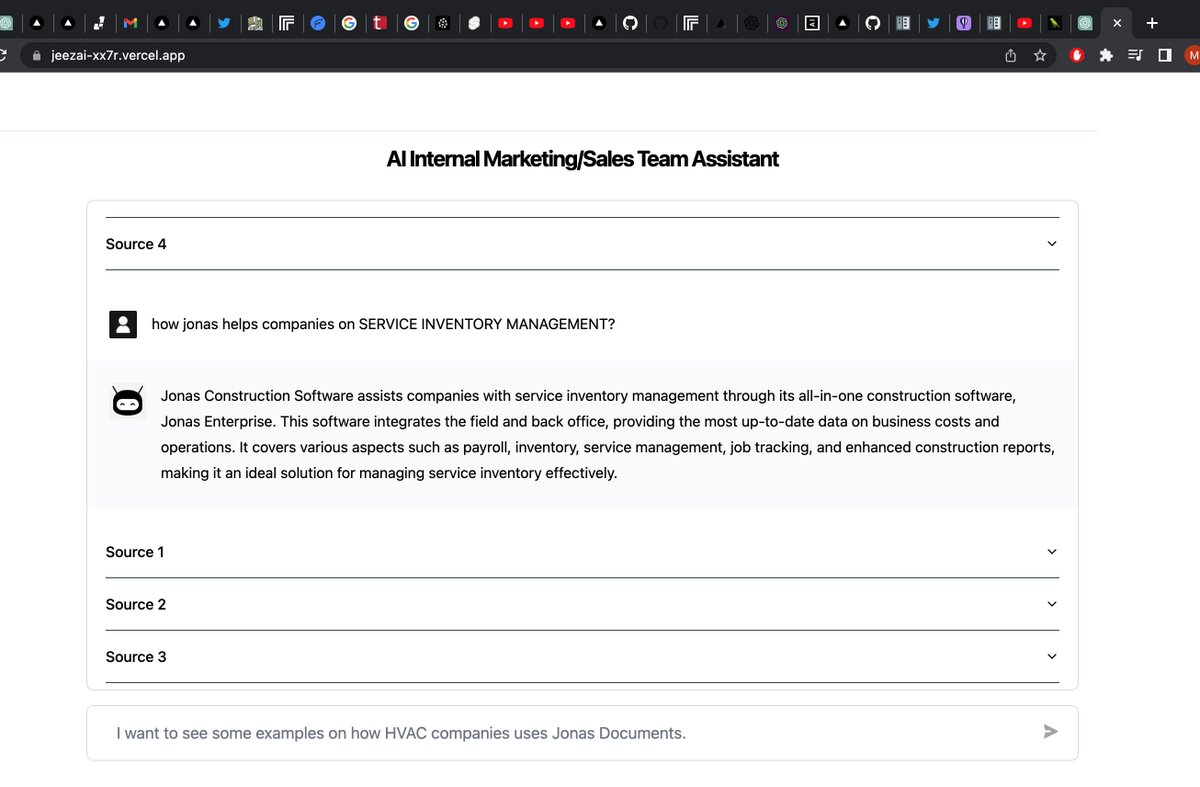Viewport: 1200px width, 787px height.
Task: Expand the Source 4 accordion
Action: [582, 244]
